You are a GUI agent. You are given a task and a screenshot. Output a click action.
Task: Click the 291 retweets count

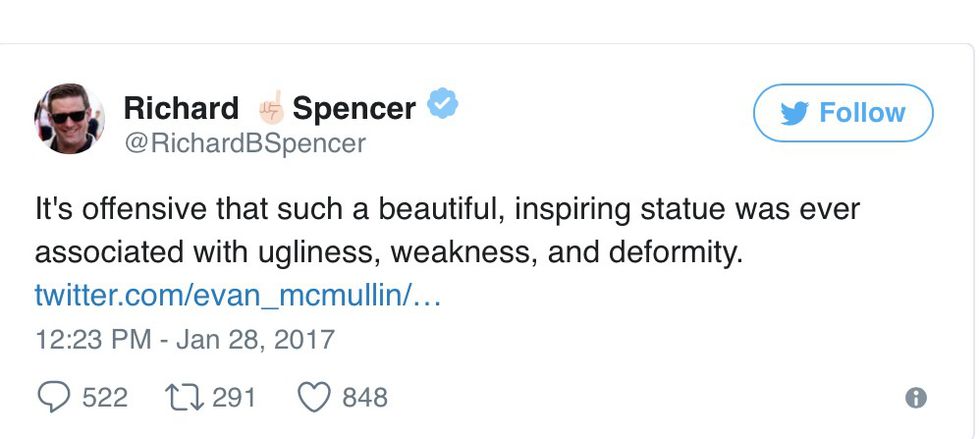pyautogui.click(x=234, y=398)
